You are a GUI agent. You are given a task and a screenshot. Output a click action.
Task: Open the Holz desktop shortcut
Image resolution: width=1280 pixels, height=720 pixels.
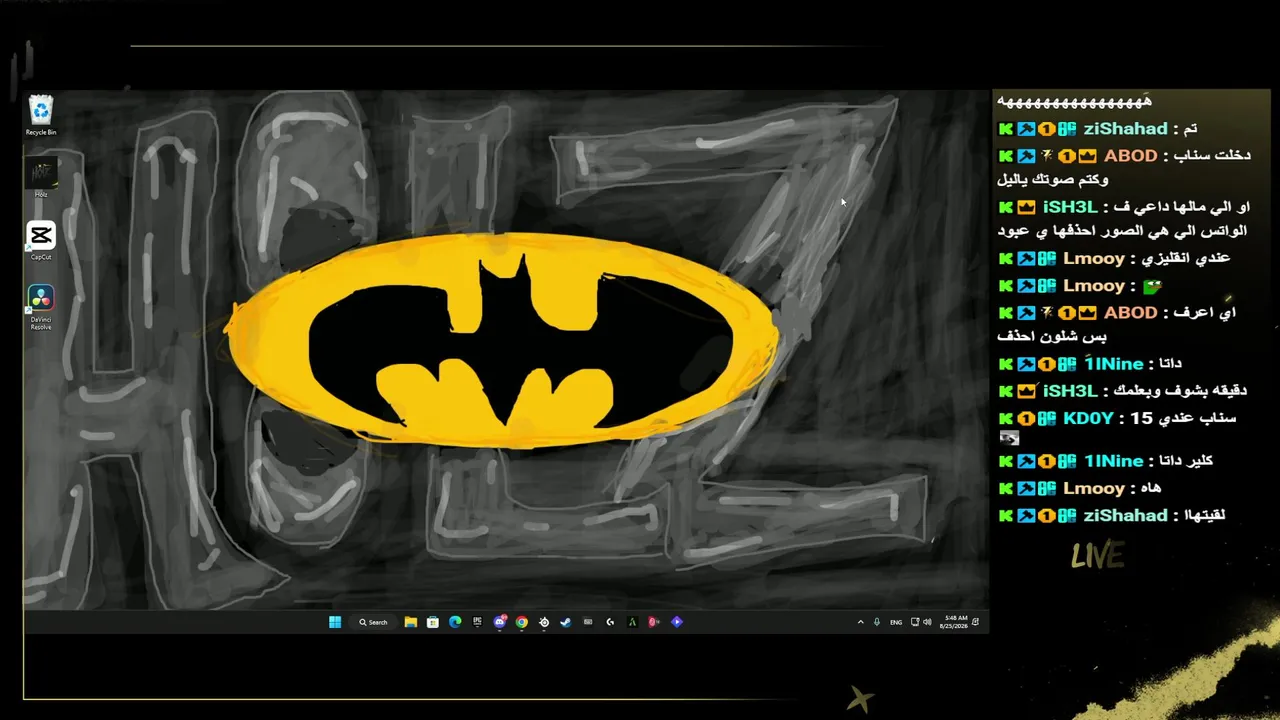(41, 178)
